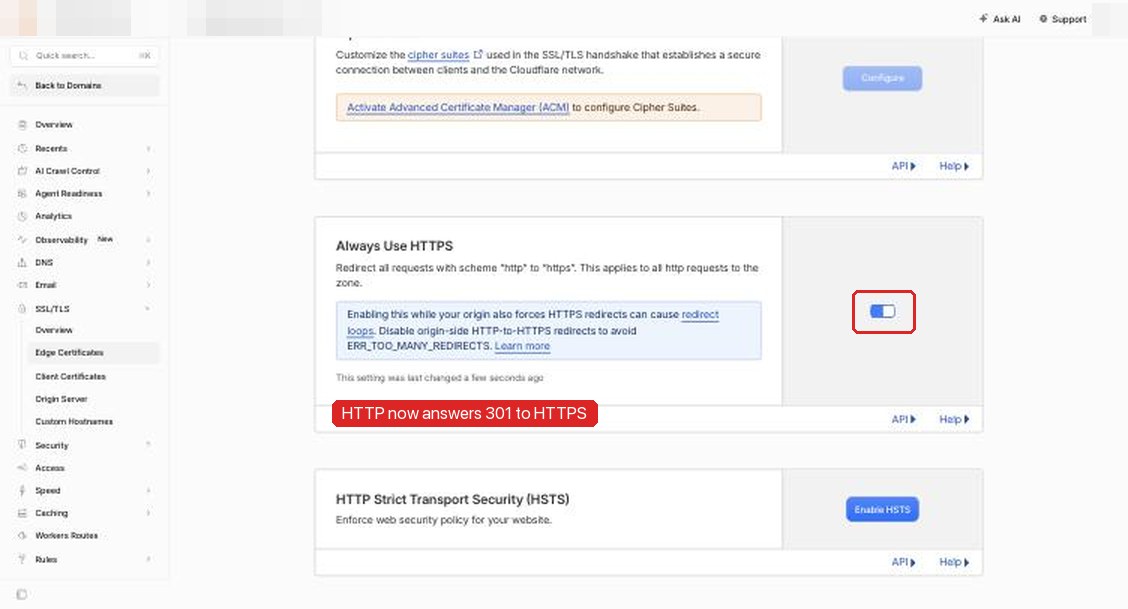Open Workers Routes in sidebar
Viewport: 1128px width, 609px height.
click(x=66, y=536)
